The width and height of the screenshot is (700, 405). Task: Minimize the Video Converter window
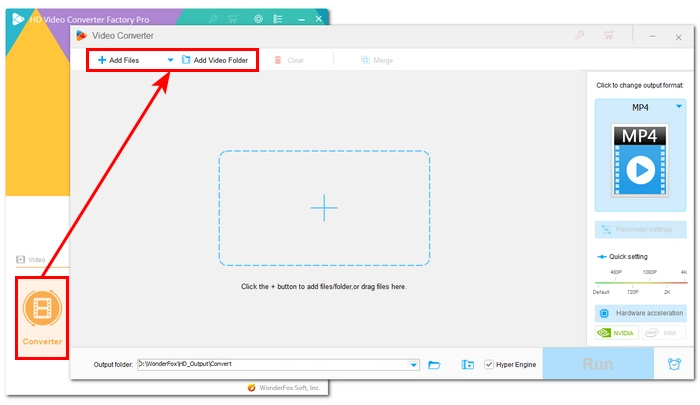[652, 36]
